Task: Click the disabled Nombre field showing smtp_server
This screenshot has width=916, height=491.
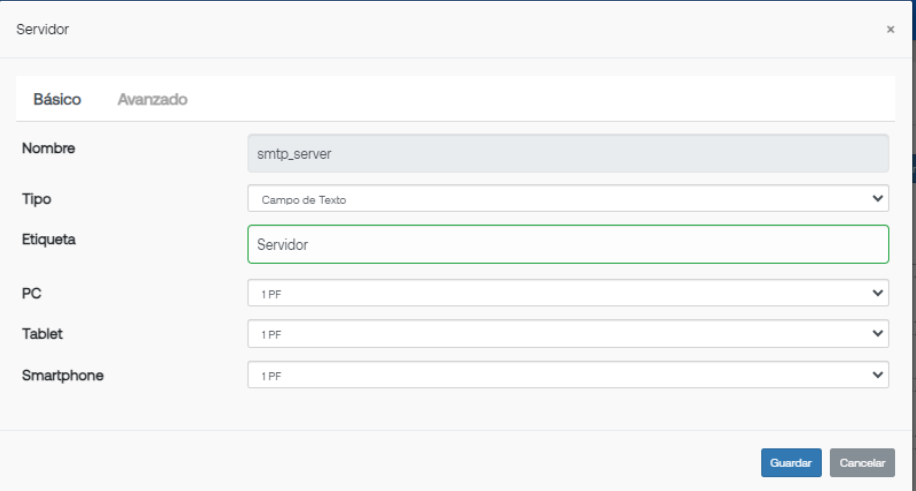Action: [x=568, y=154]
